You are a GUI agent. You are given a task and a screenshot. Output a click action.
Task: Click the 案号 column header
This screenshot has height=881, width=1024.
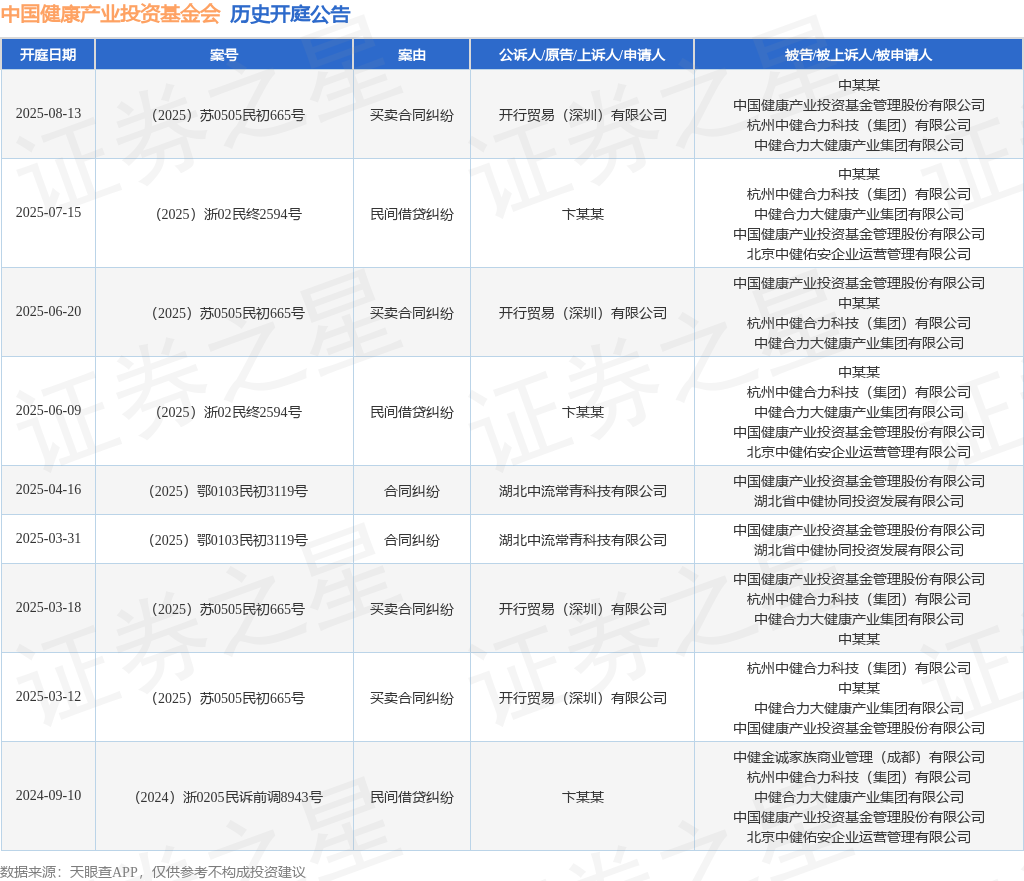click(x=224, y=55)
